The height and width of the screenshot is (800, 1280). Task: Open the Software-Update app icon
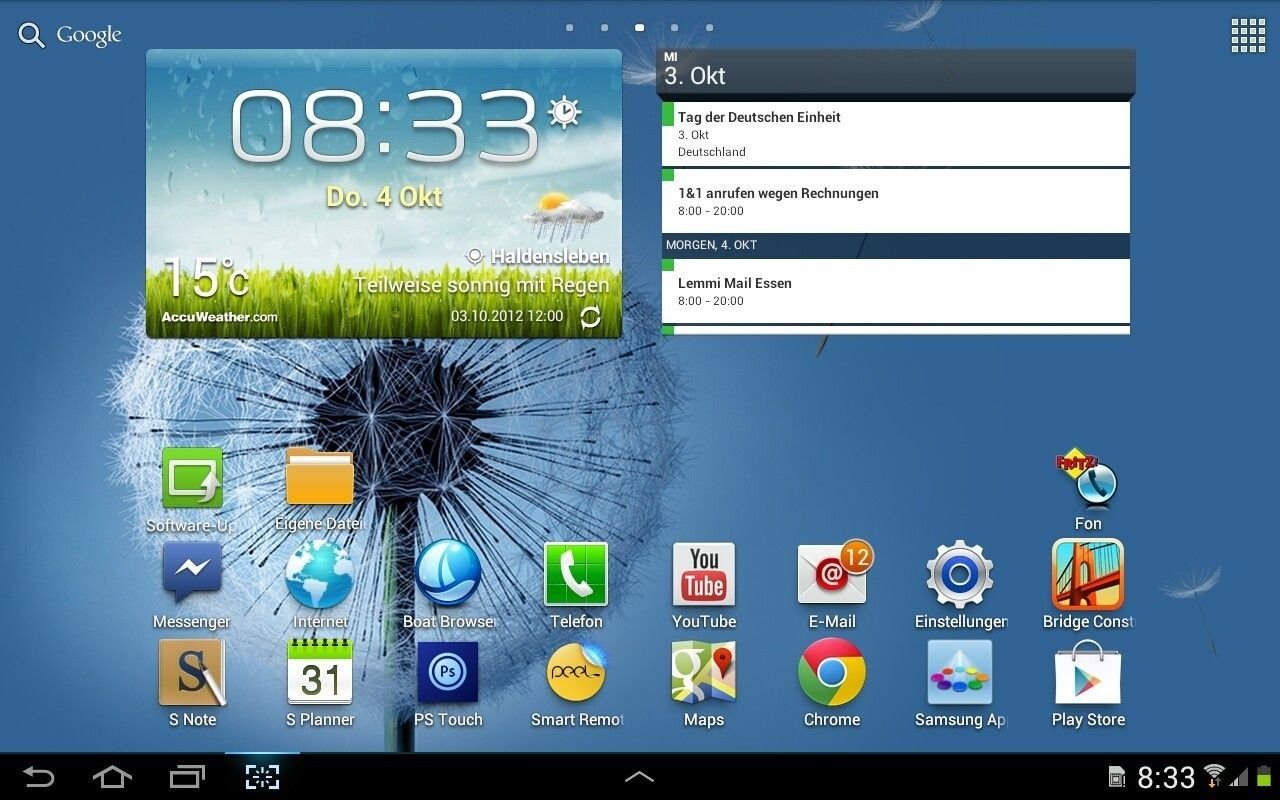pos(192,479)
